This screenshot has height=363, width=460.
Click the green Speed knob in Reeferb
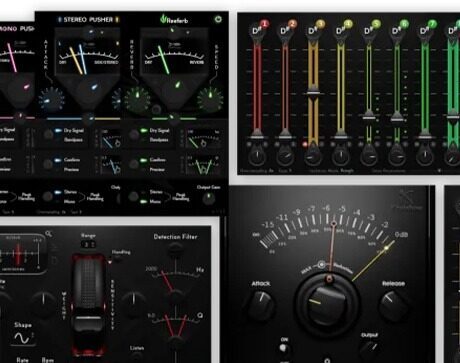tap(210, 99)
